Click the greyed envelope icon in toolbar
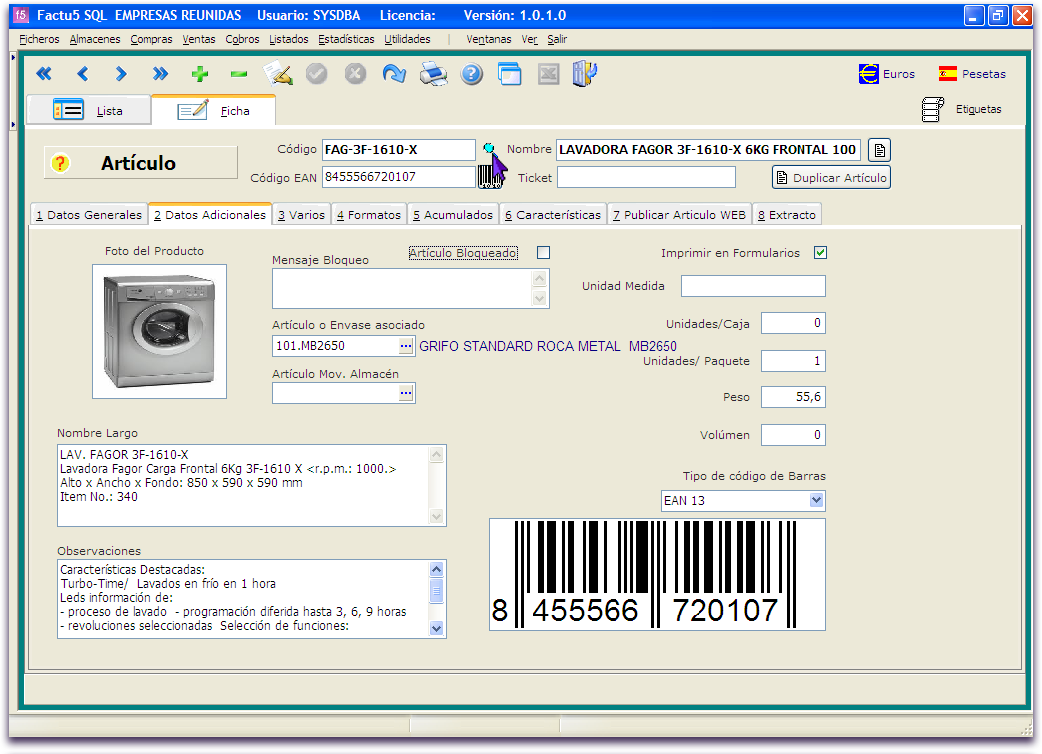The width and height of the screenshot is (1042, 754). [548, 74]
